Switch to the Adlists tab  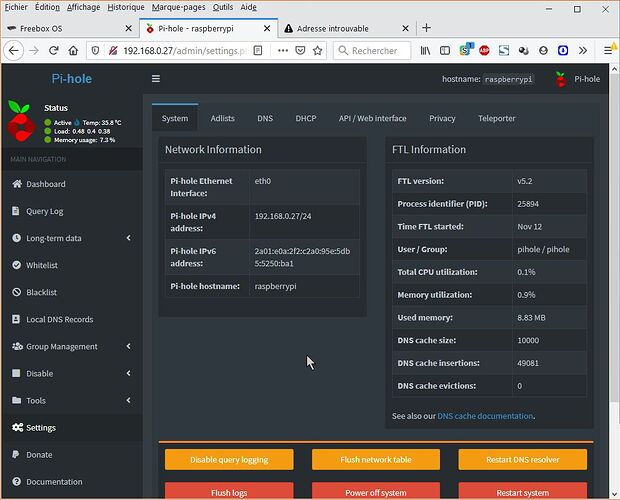[x=223, y=118]
